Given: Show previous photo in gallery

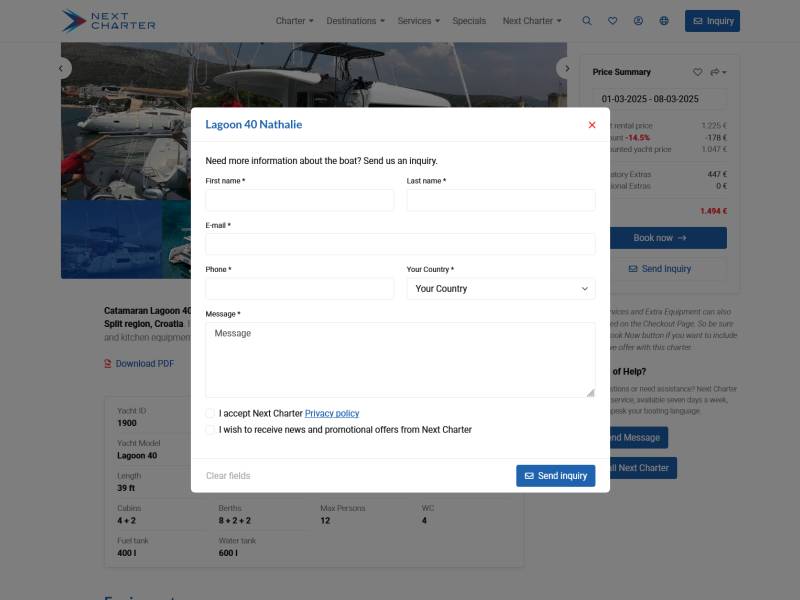Looking at the screenshot, I should 62,68.
